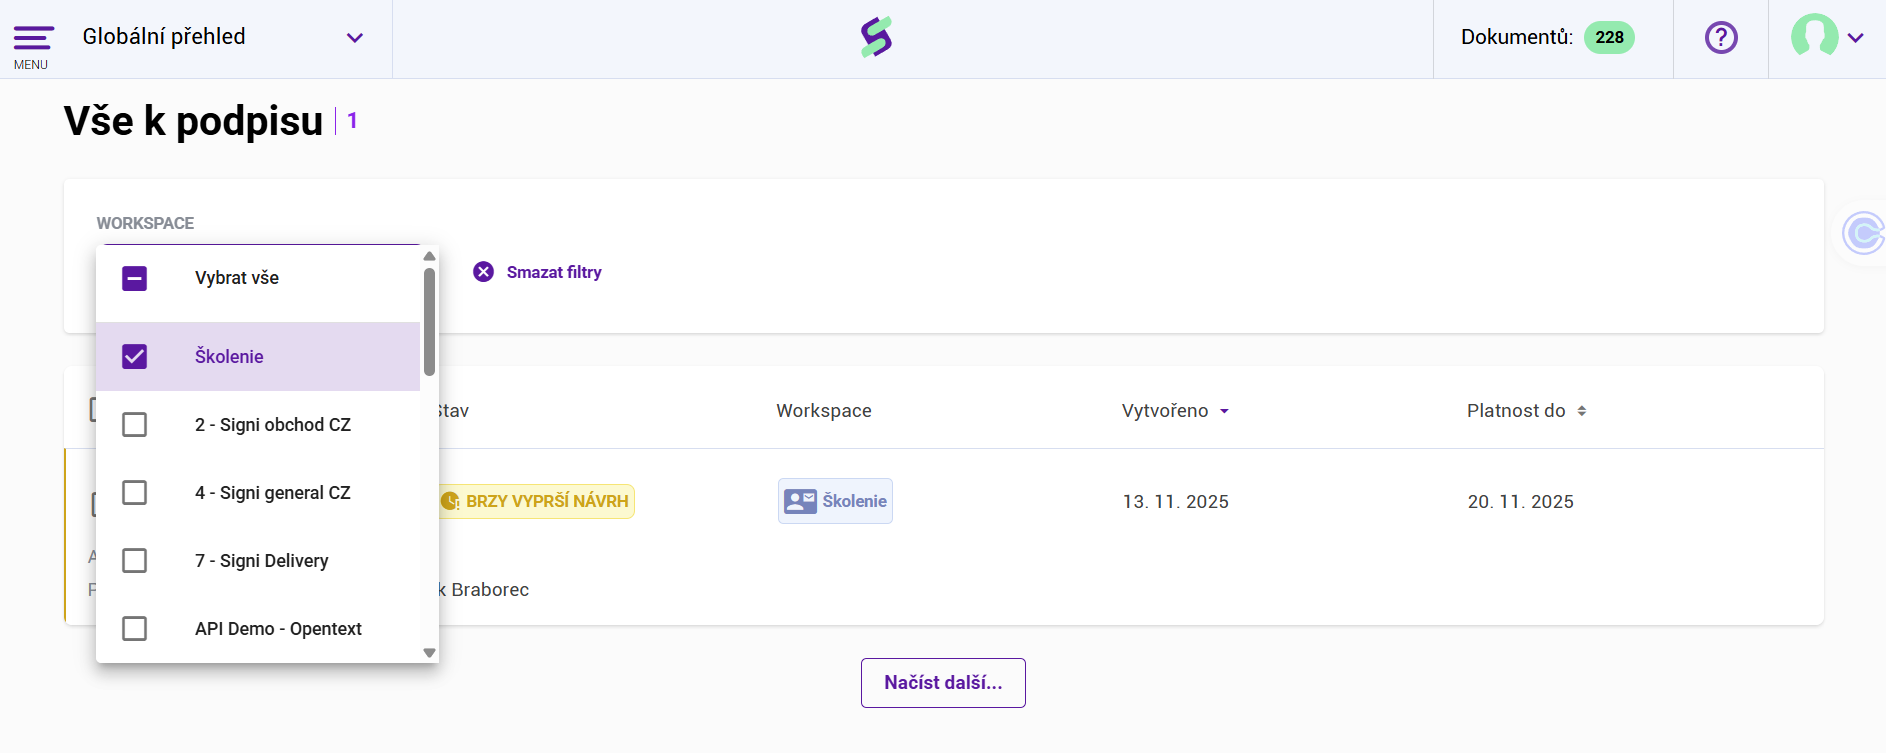
Task: Open the user avatar icon
Action: 1814,37
